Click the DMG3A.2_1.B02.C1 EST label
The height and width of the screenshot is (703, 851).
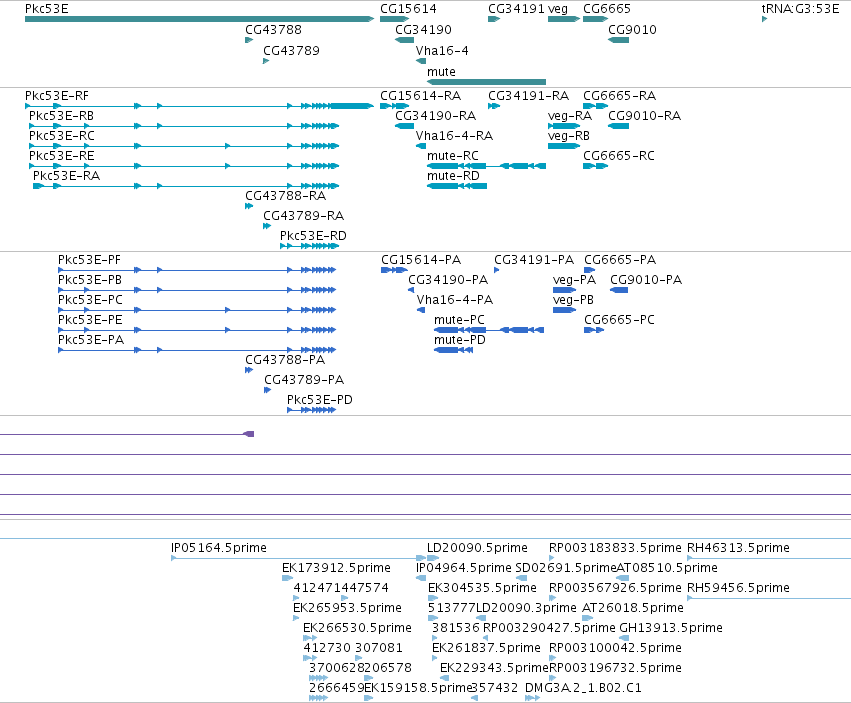tap(583, 688)
